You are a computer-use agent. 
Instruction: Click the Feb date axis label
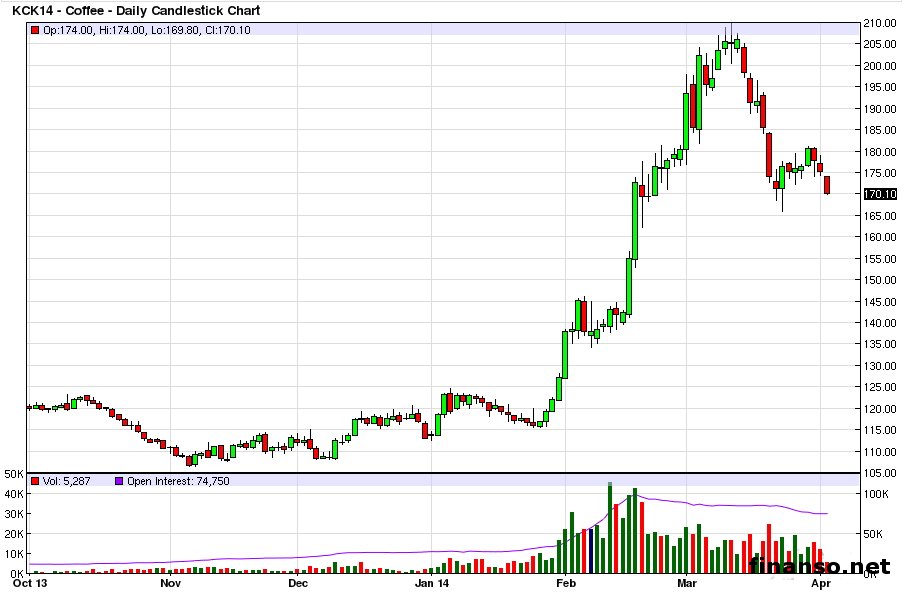tap(565, 582)
